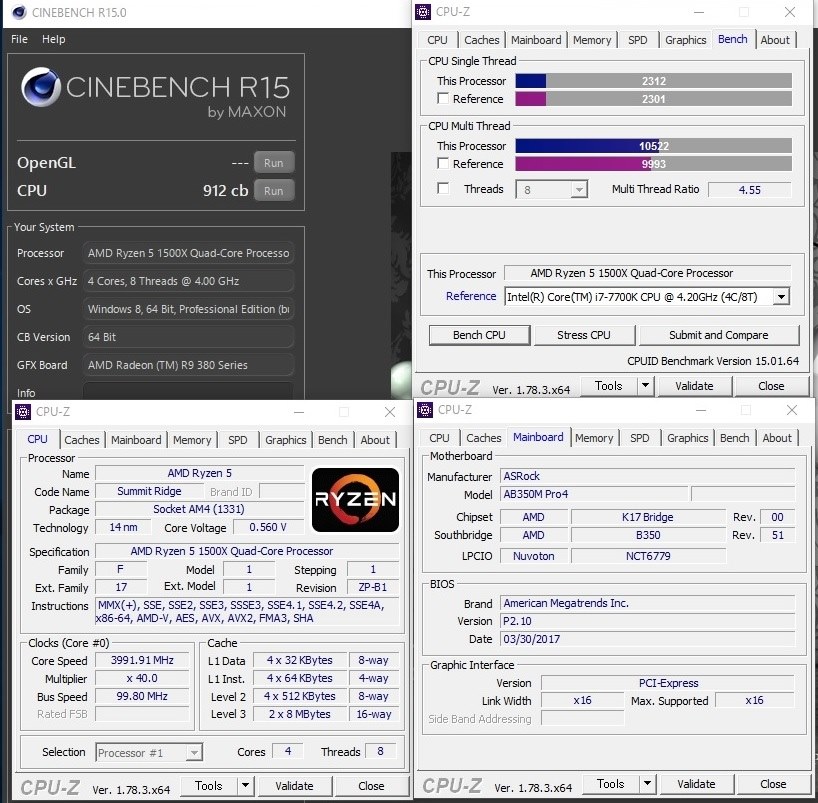Click Submit and Compare button
Viewport: 818px width, 803px height.
[719, 335]
